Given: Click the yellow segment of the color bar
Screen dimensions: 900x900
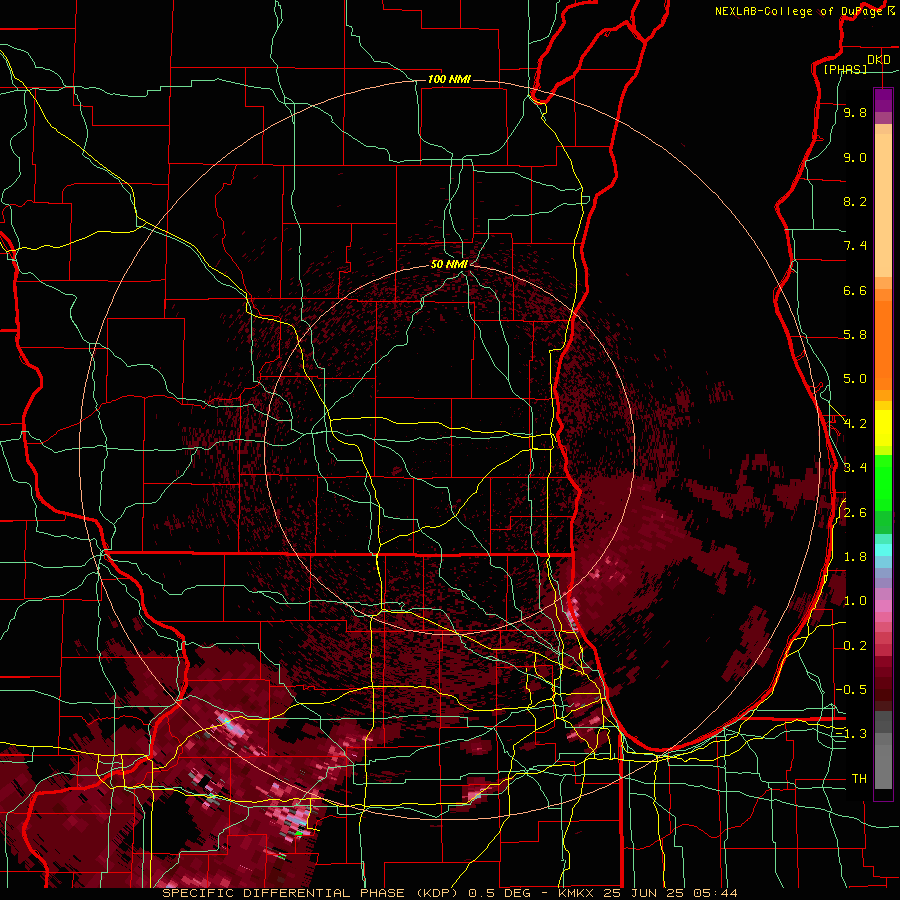Looking at the screenshot, I should (x=883, y=428).
